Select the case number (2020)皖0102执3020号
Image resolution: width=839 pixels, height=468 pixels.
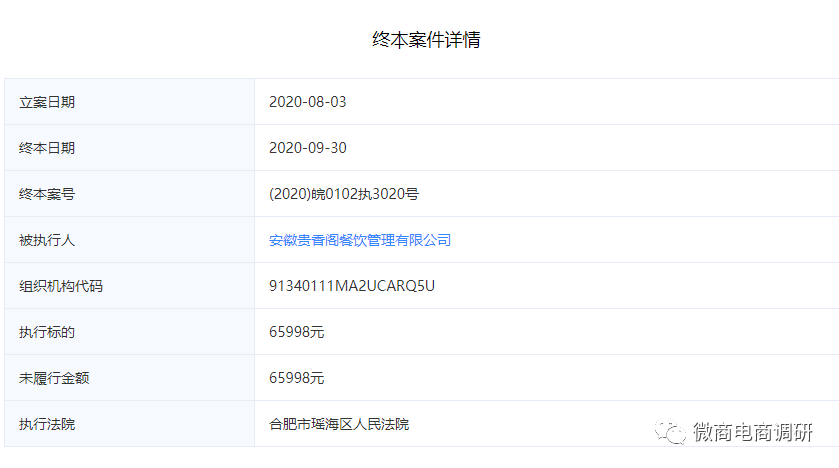(344, 194)
